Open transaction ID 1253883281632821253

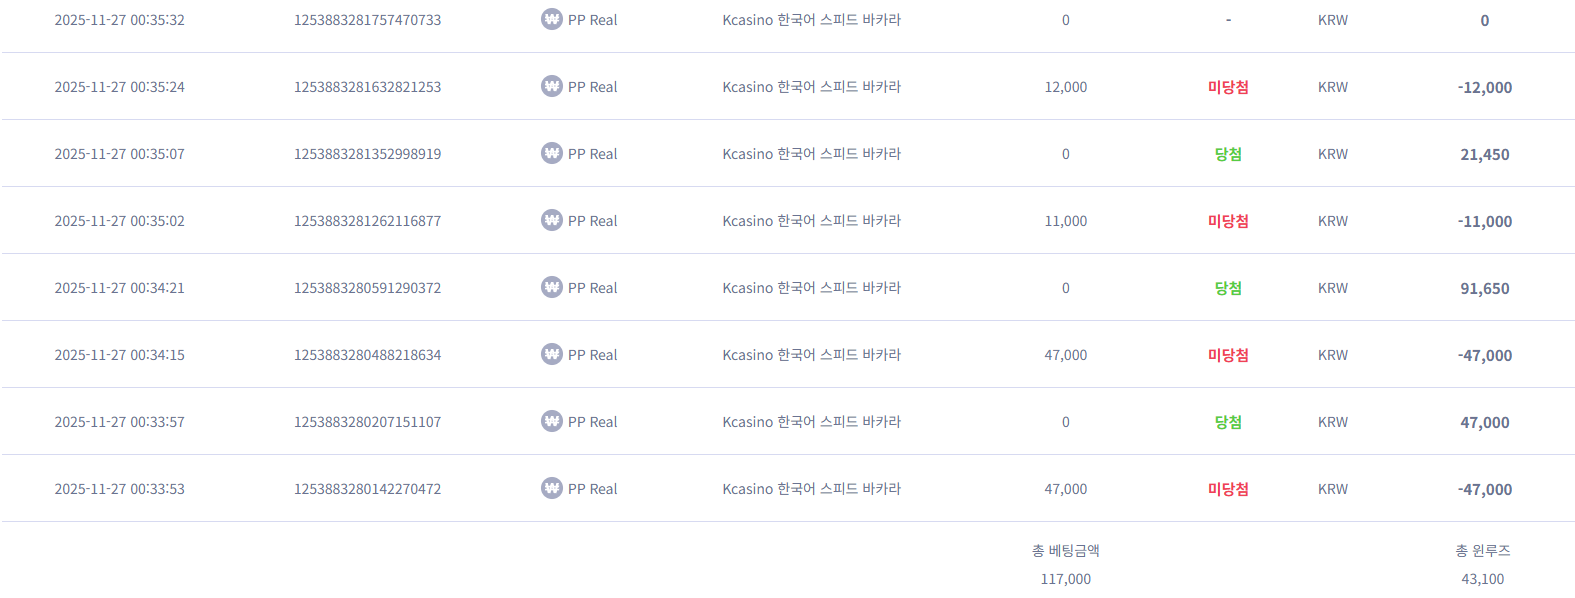[367, 87]
